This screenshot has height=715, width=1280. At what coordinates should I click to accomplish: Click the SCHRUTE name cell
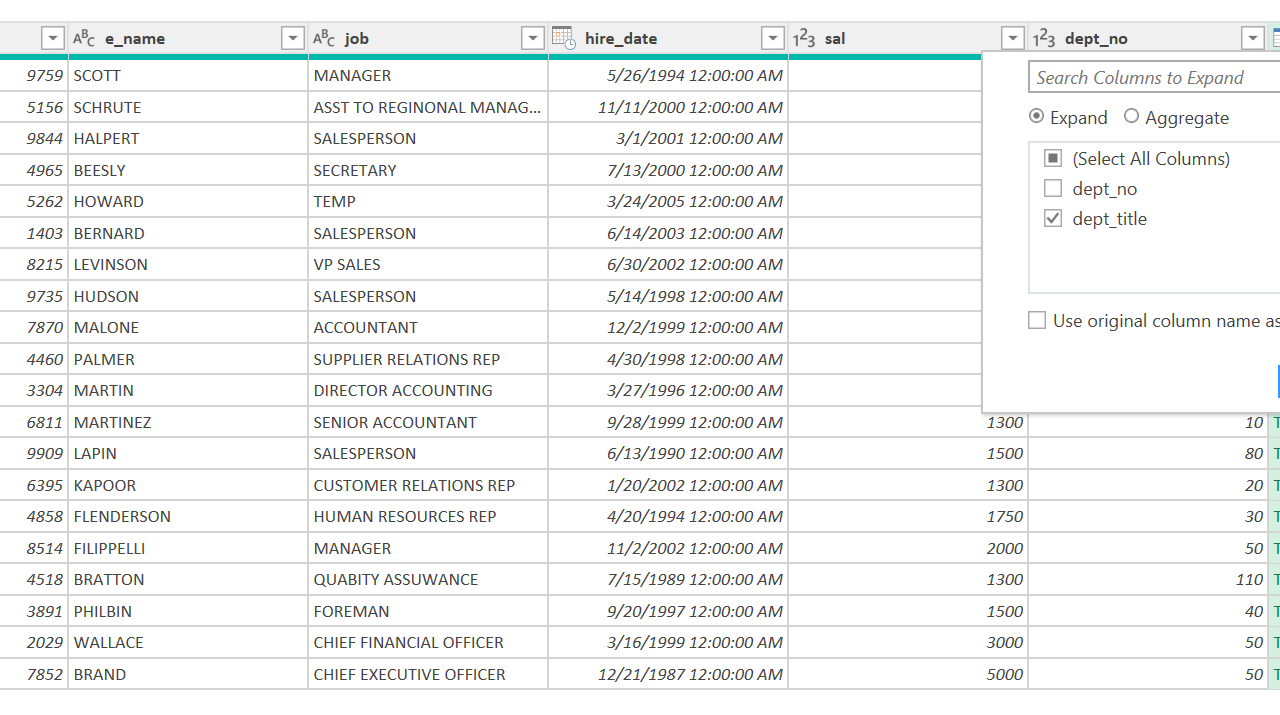pos(188,107)
